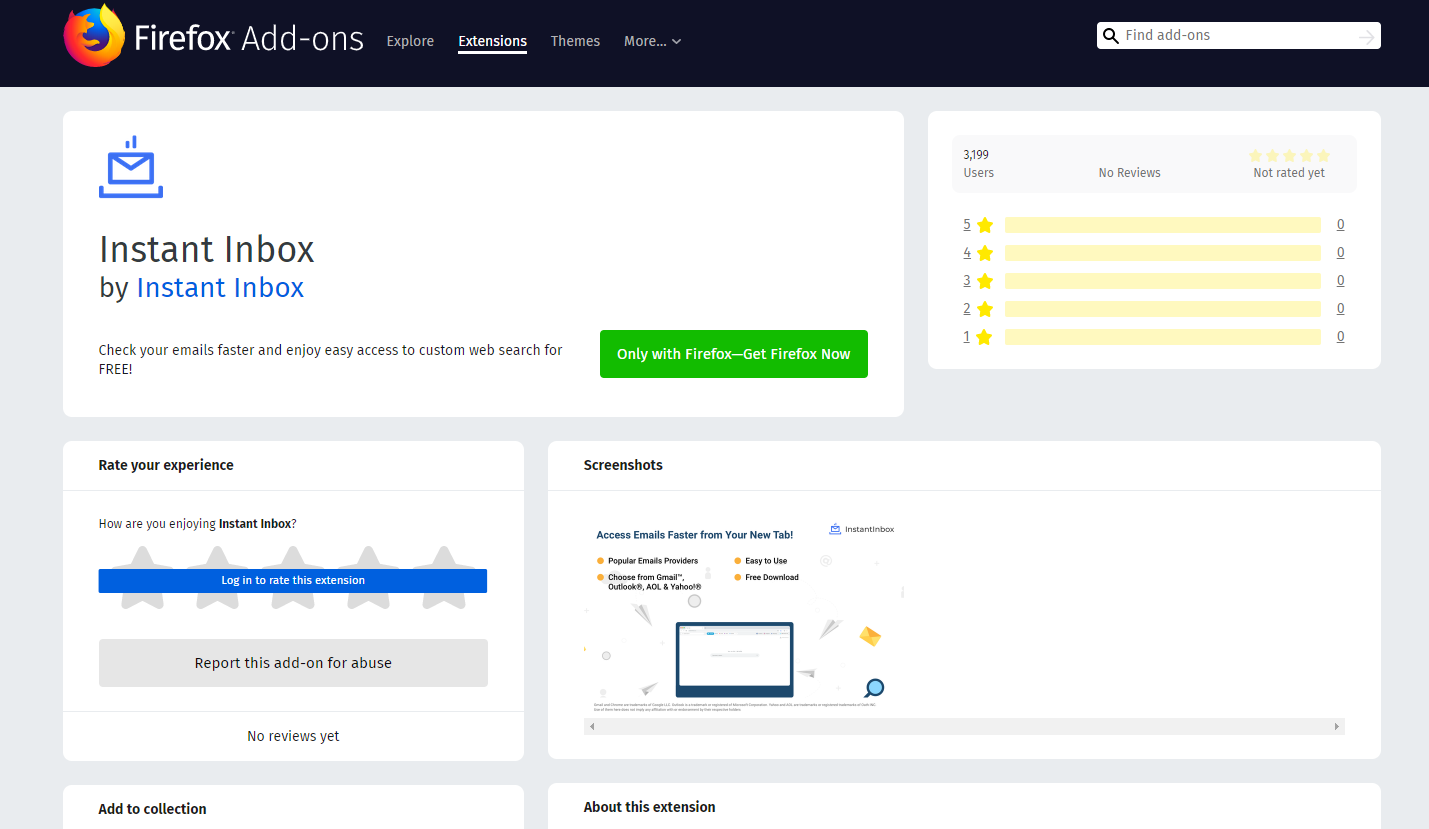Image resolution: width=1429 pixels, height=829 pixels.
Task: Click the Firefox logo icon
Action: pos(94,37)
